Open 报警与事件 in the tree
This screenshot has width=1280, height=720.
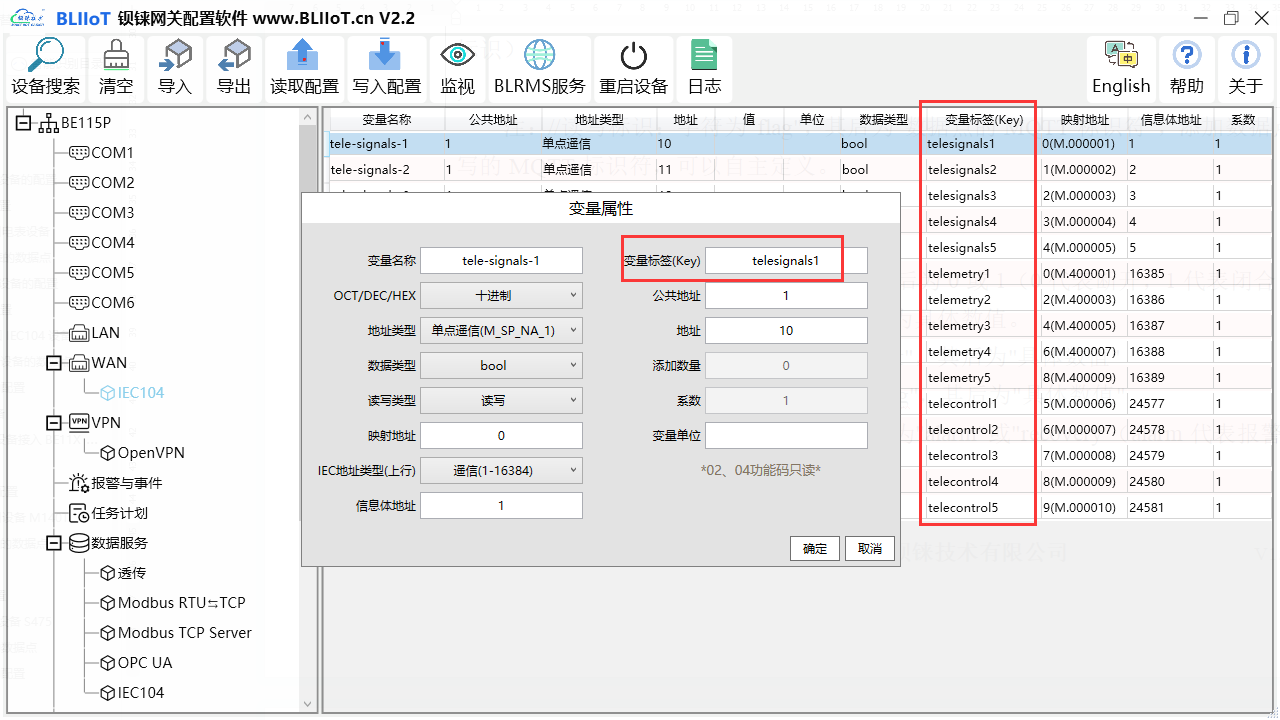pos(116,483)
